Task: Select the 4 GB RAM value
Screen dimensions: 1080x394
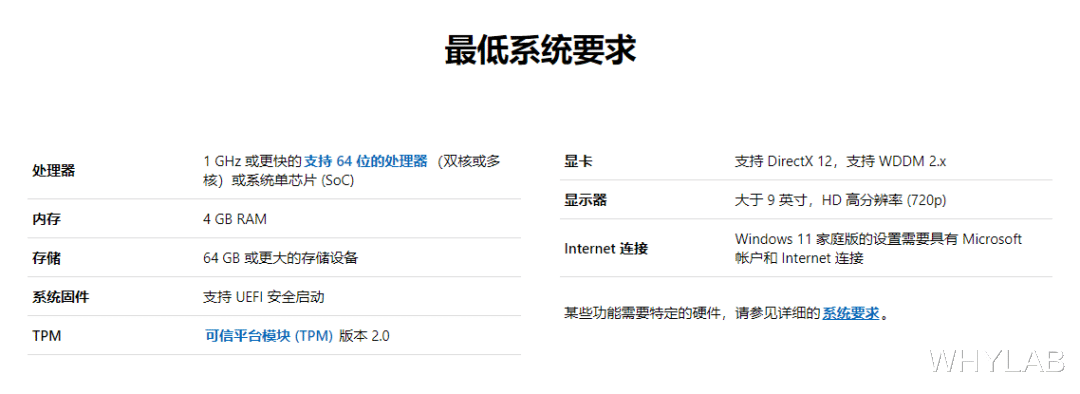Action: [x=235, y=219]
